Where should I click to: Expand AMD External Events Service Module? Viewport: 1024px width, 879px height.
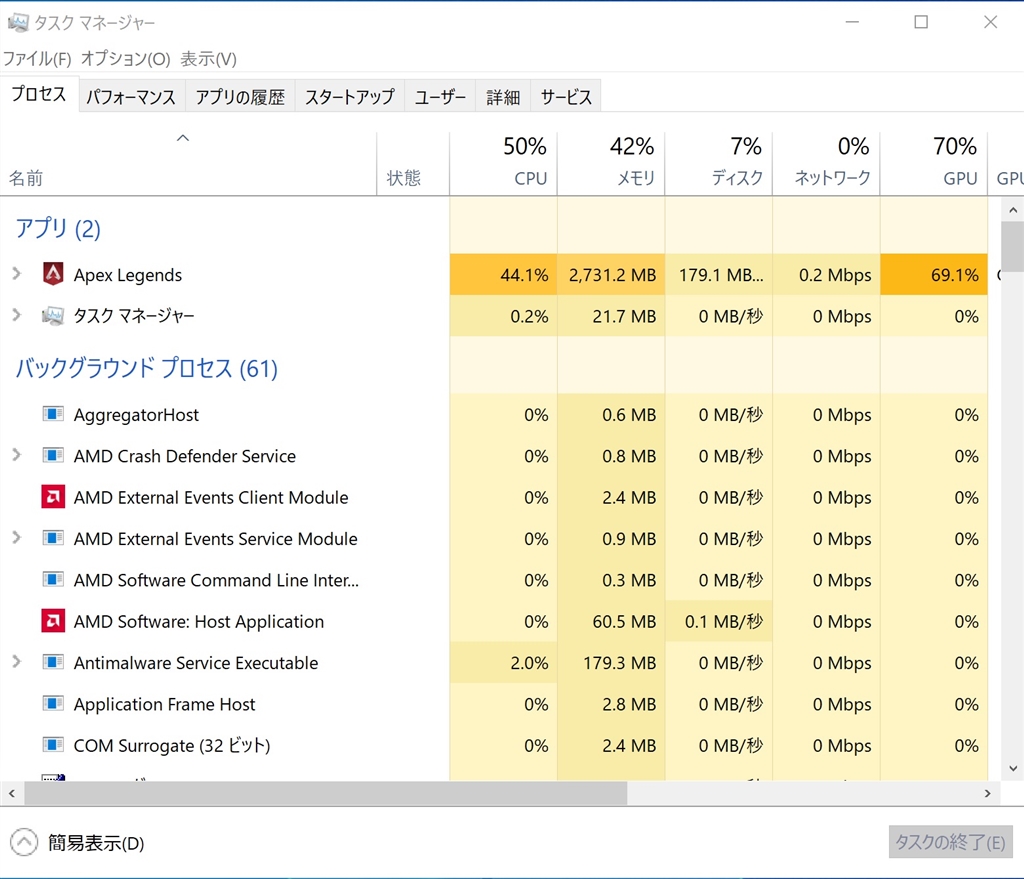click(16, 538)
